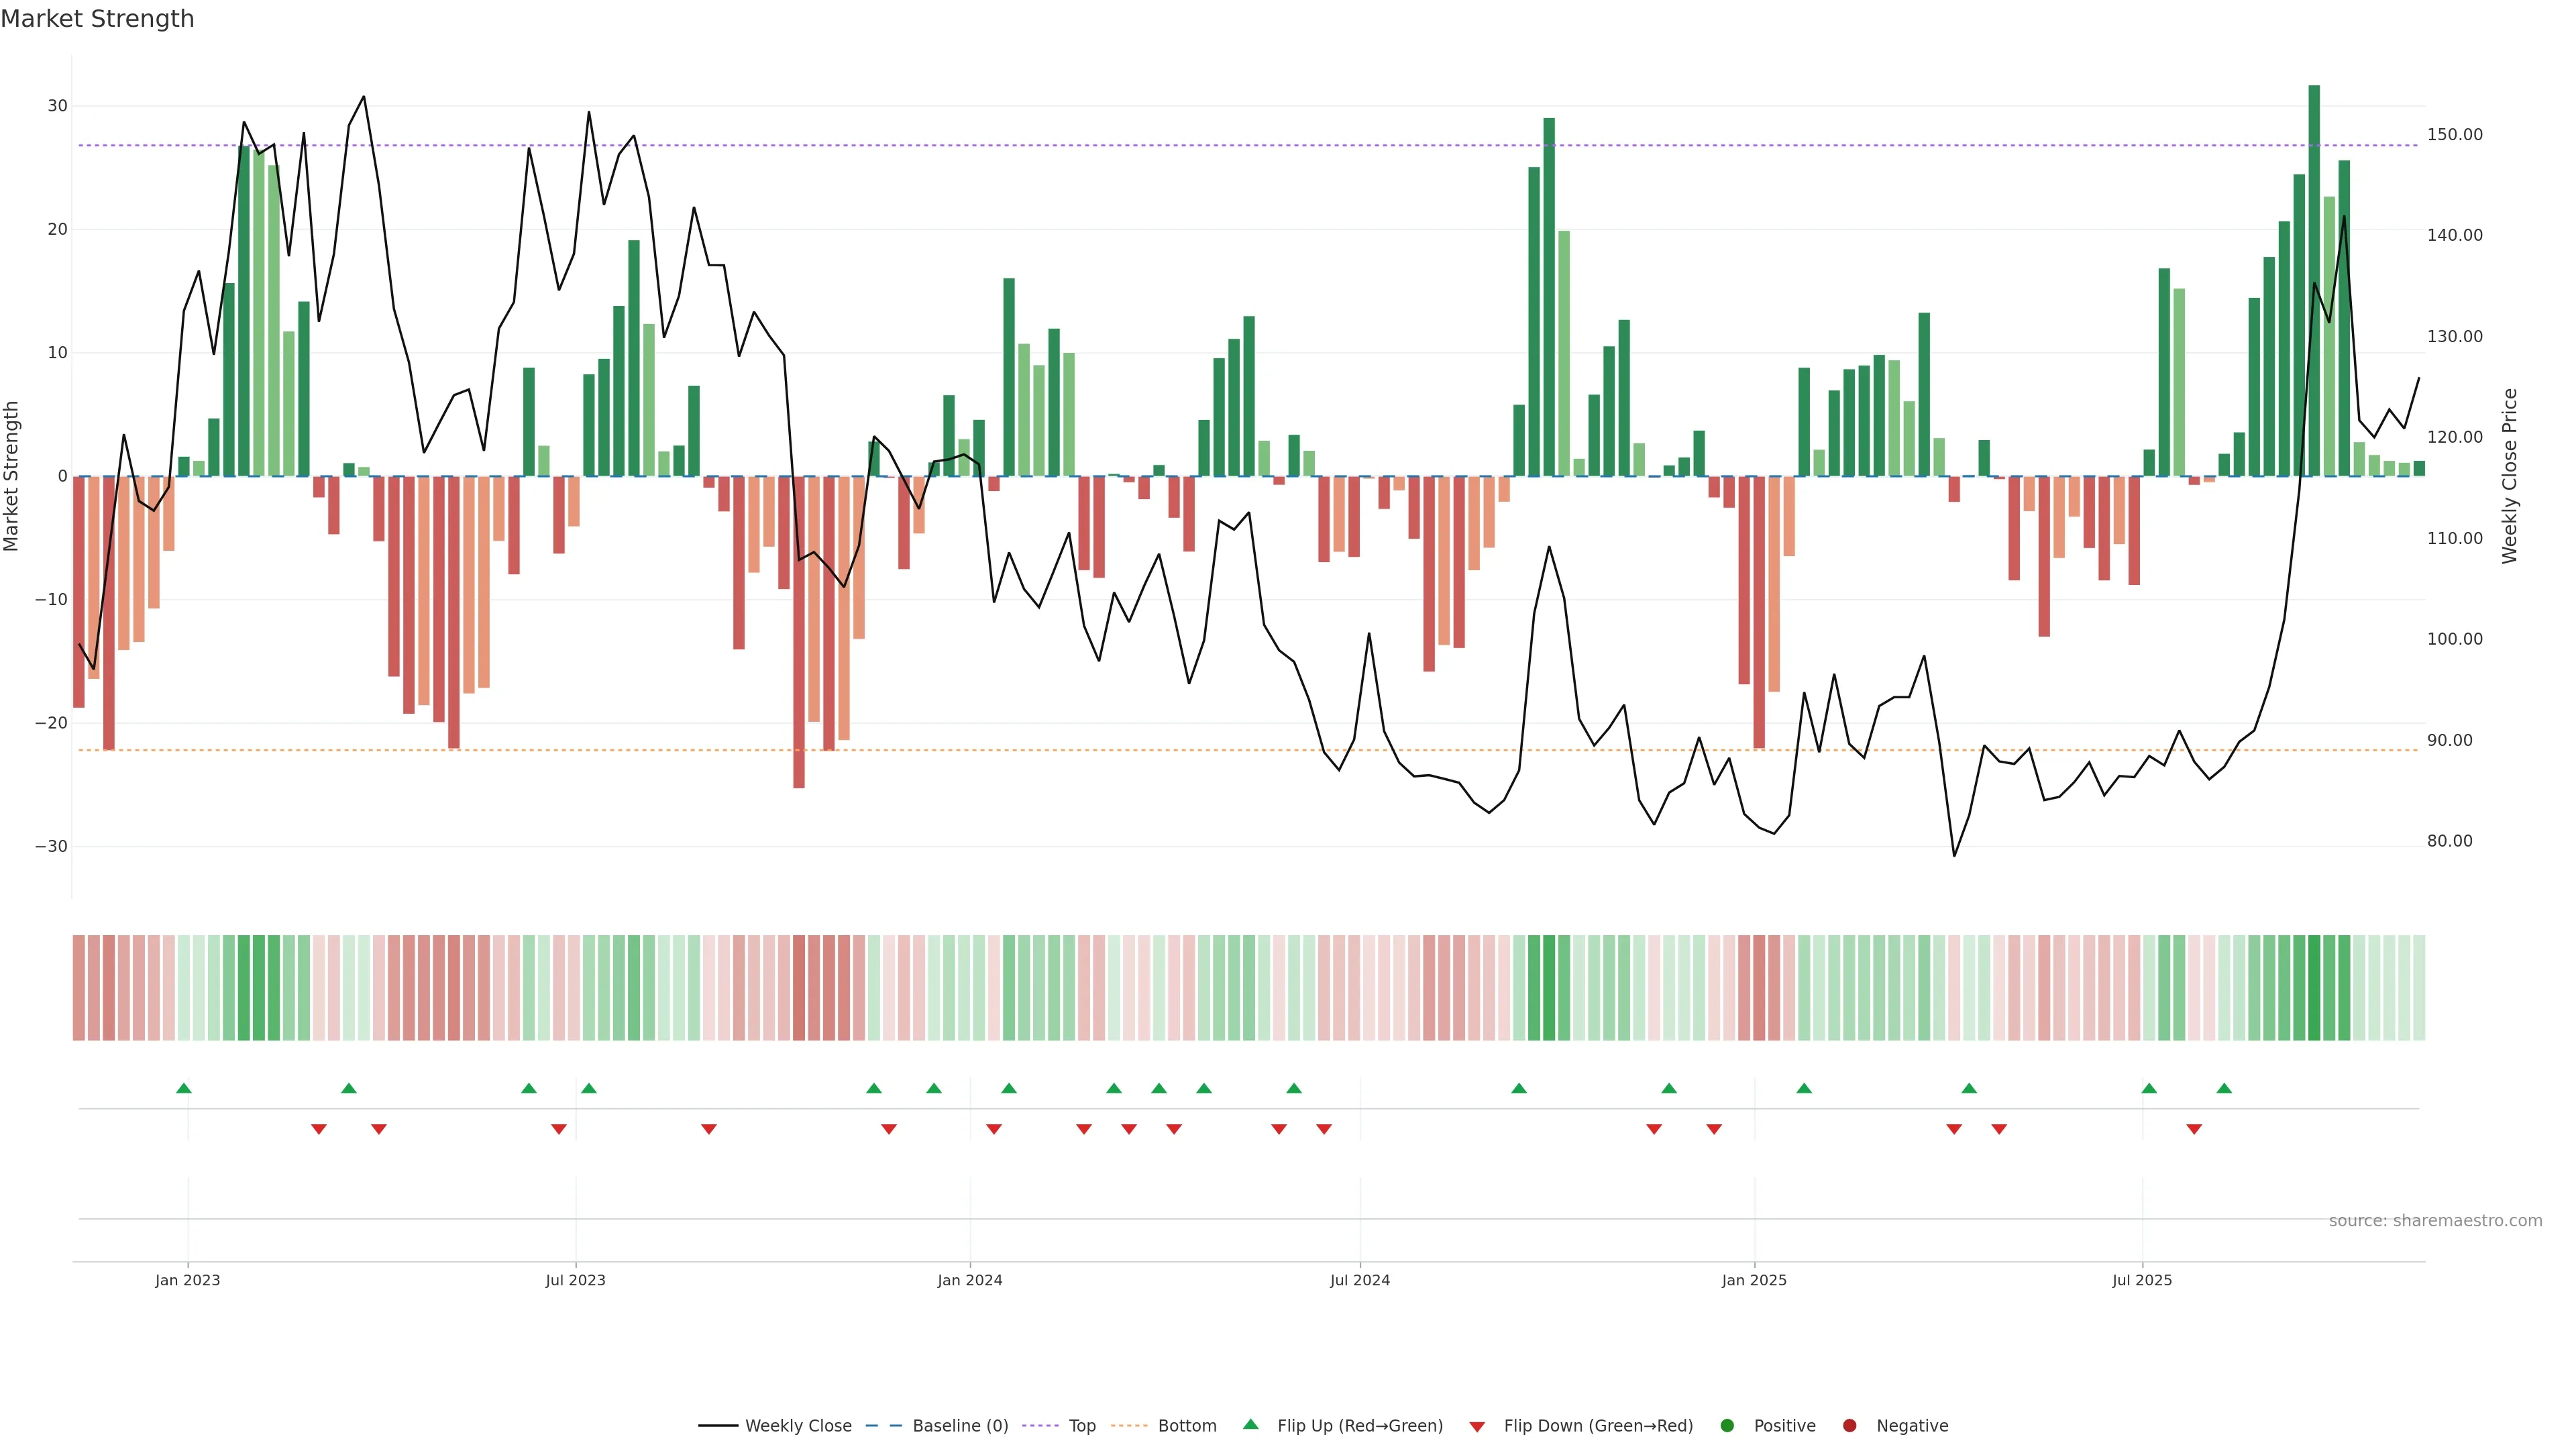The image size is (2576, 1449).
Task: Click the Market Strength y-axis title
Action: click(12, 476)
